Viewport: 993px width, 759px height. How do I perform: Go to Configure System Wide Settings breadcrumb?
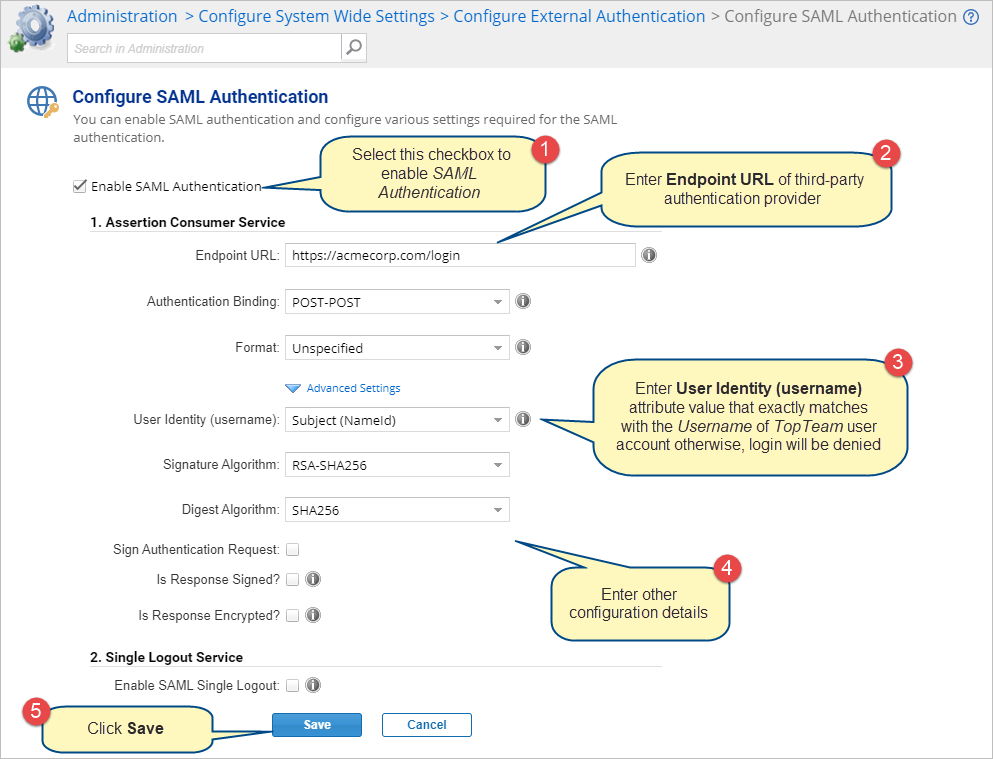coord(317,16)
